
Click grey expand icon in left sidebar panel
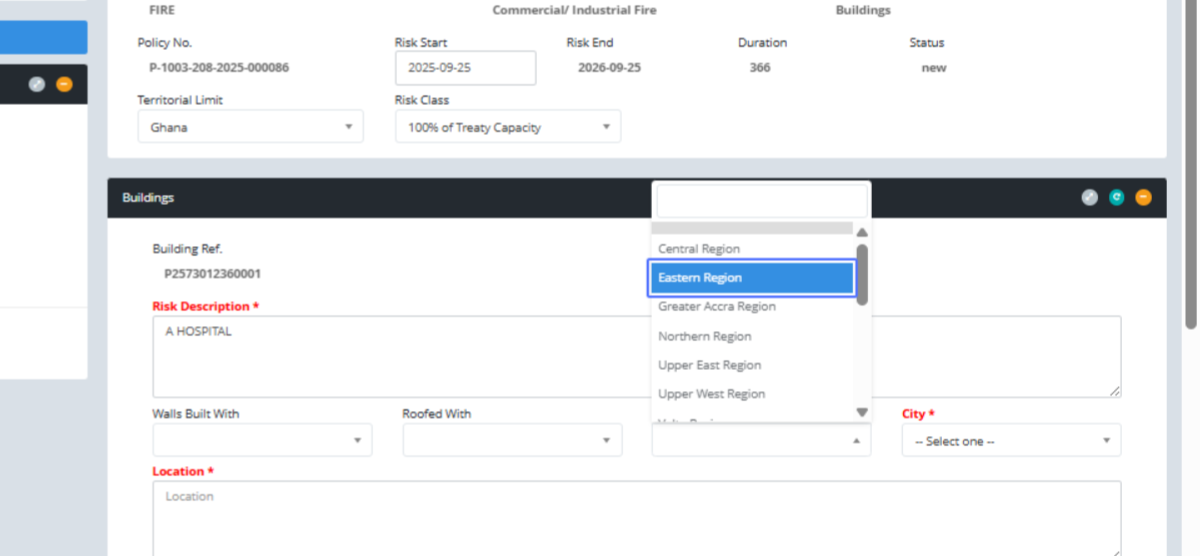37,85
